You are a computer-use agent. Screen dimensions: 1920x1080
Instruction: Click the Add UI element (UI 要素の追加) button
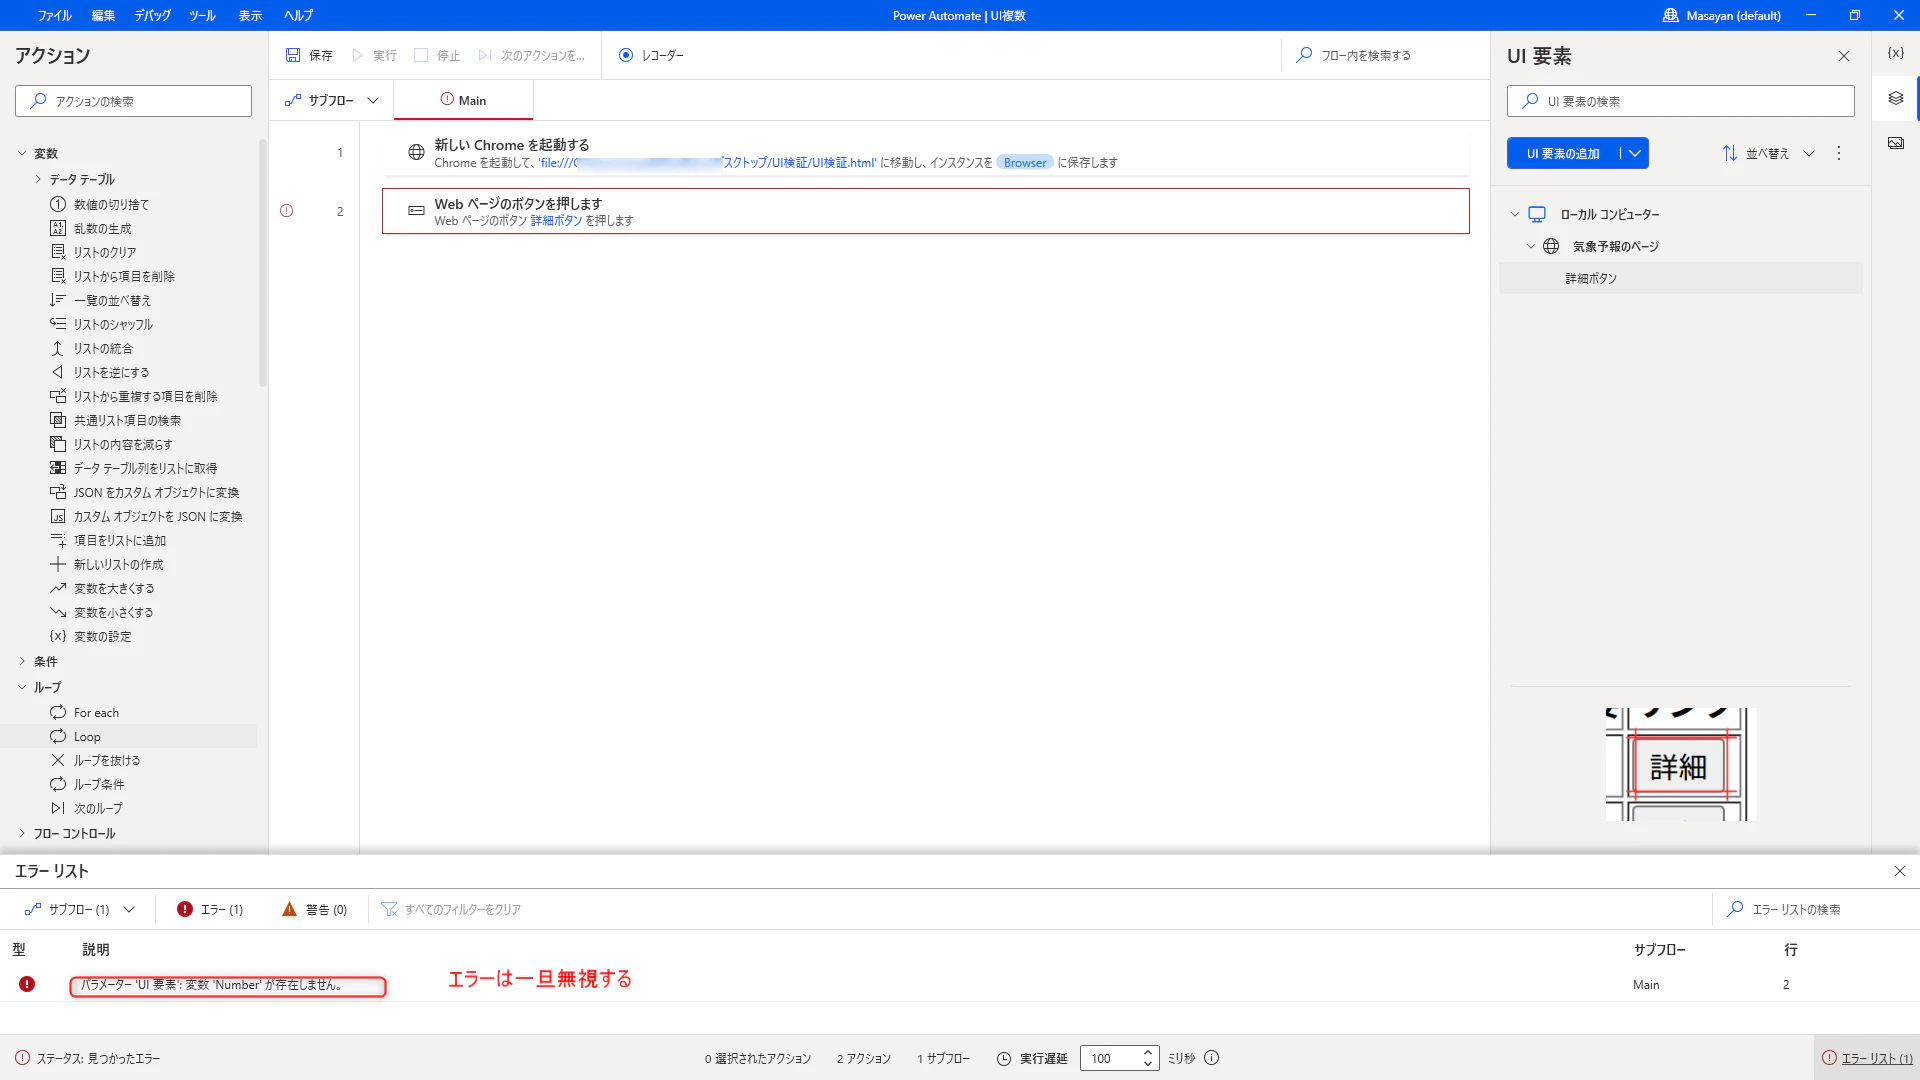coord(1563,153)
